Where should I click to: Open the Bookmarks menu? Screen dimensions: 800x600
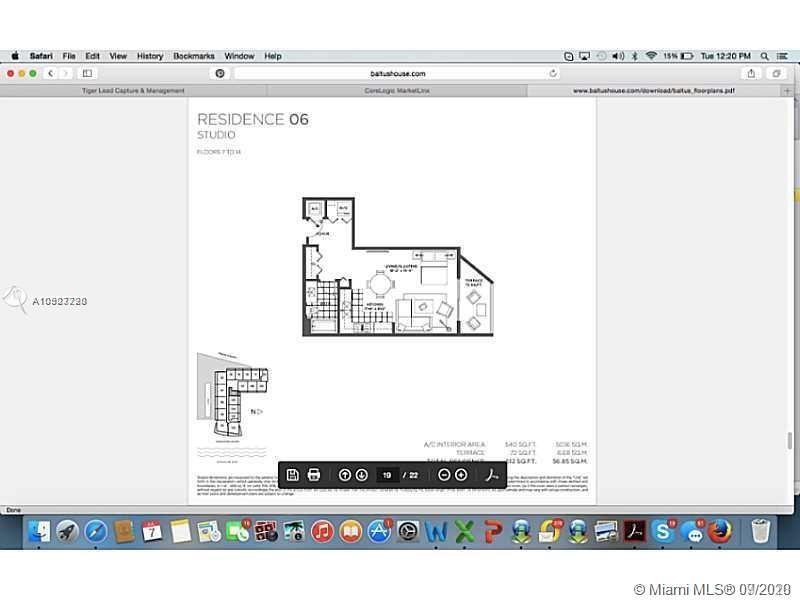pos(194,56)
